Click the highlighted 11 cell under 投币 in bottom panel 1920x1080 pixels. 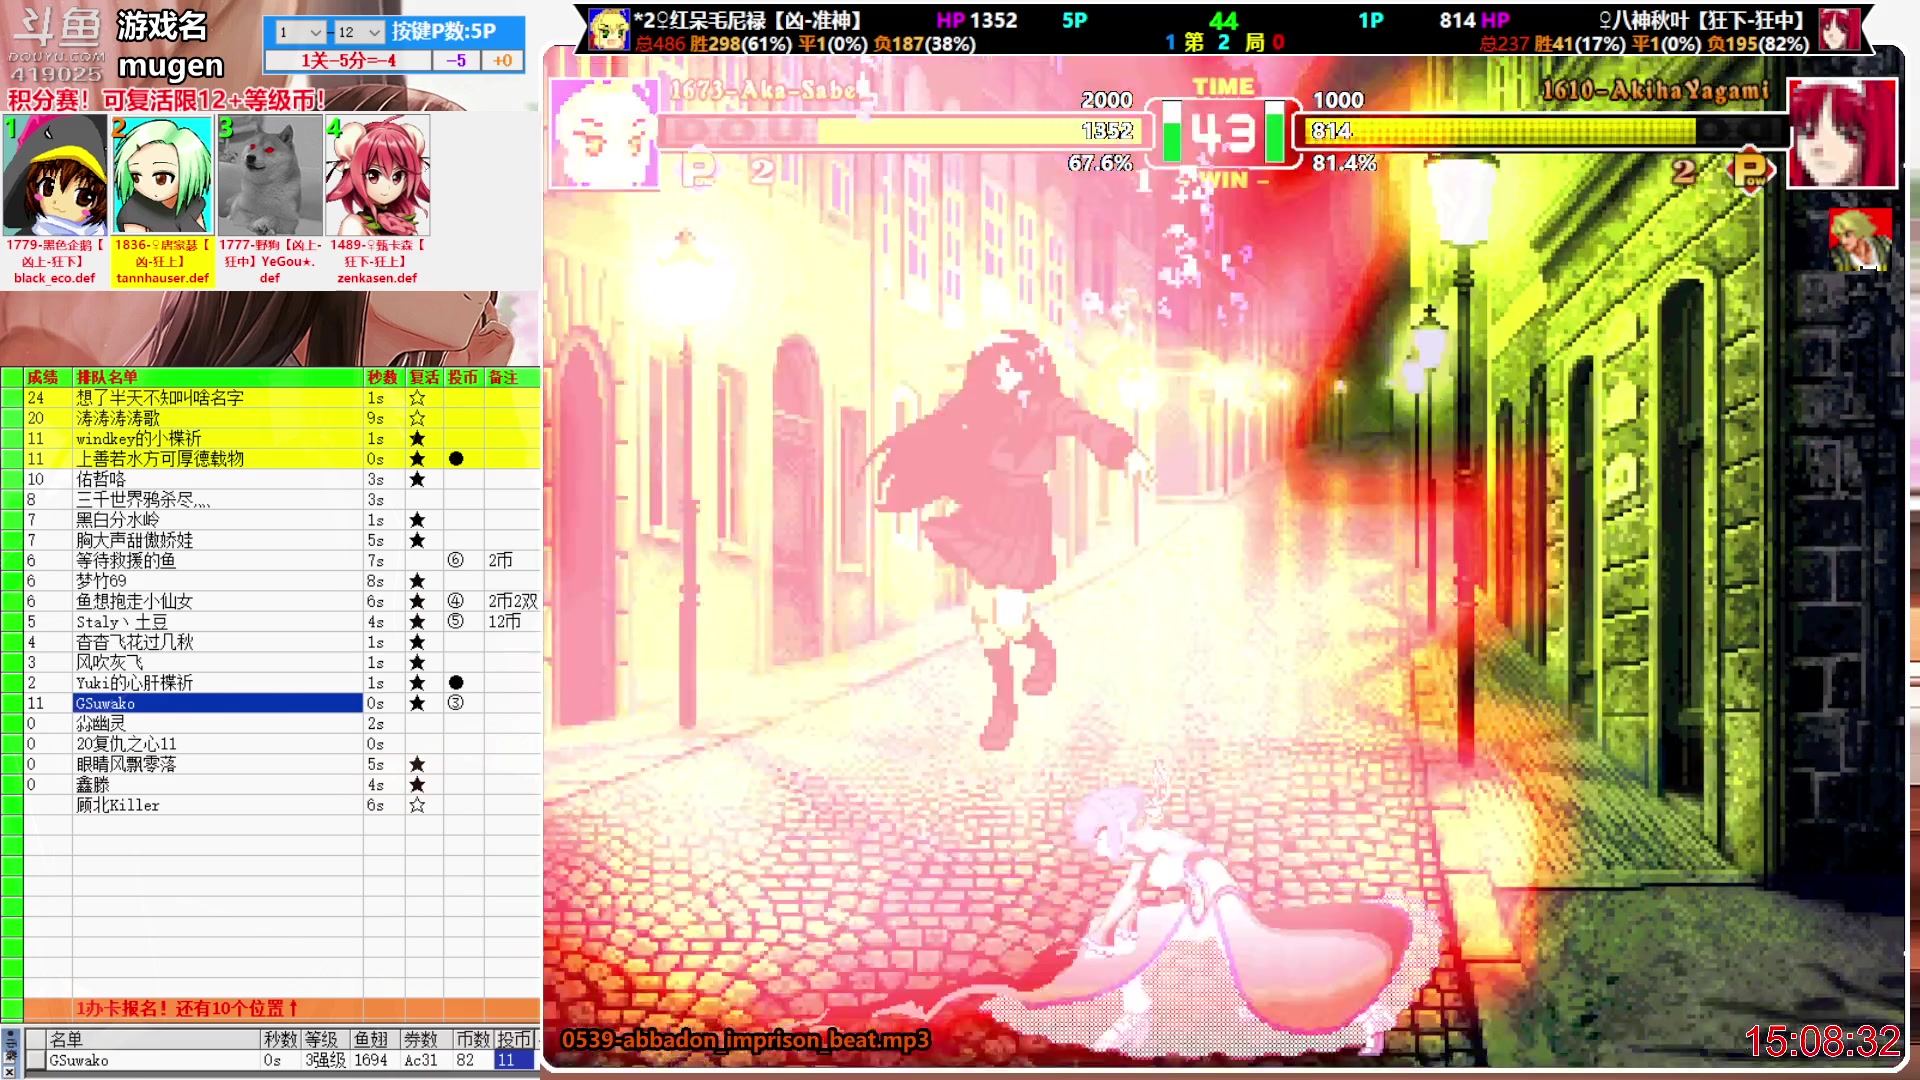coord(515,1060)
